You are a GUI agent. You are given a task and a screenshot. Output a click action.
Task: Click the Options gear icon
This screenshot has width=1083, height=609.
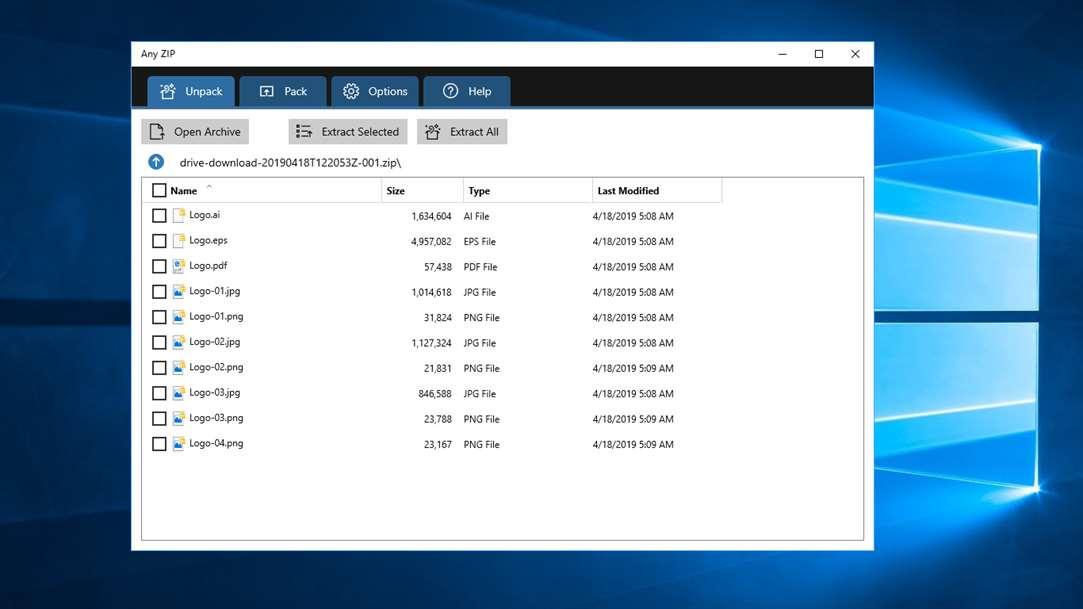tap(351, 91)
